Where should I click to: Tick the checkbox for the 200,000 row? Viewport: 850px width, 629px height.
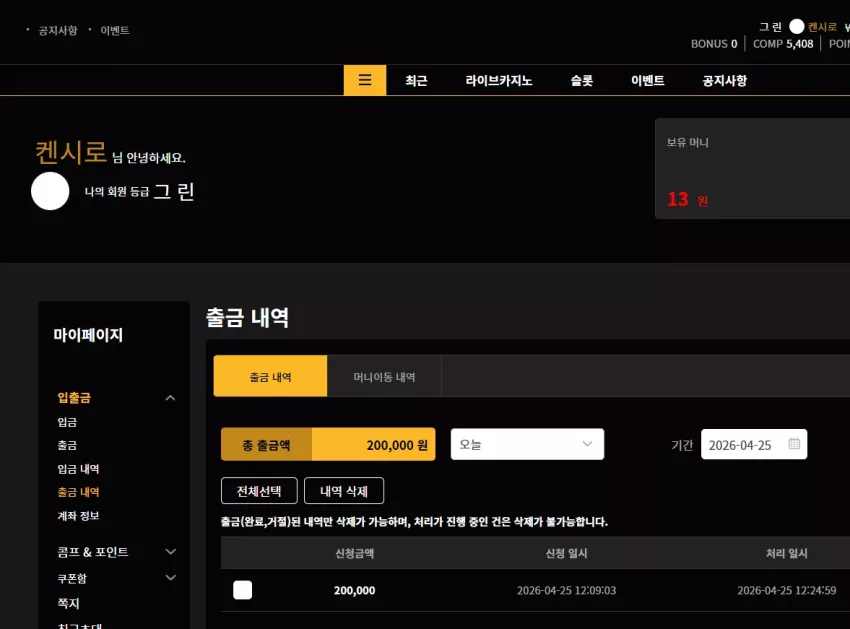pos(242,589)
